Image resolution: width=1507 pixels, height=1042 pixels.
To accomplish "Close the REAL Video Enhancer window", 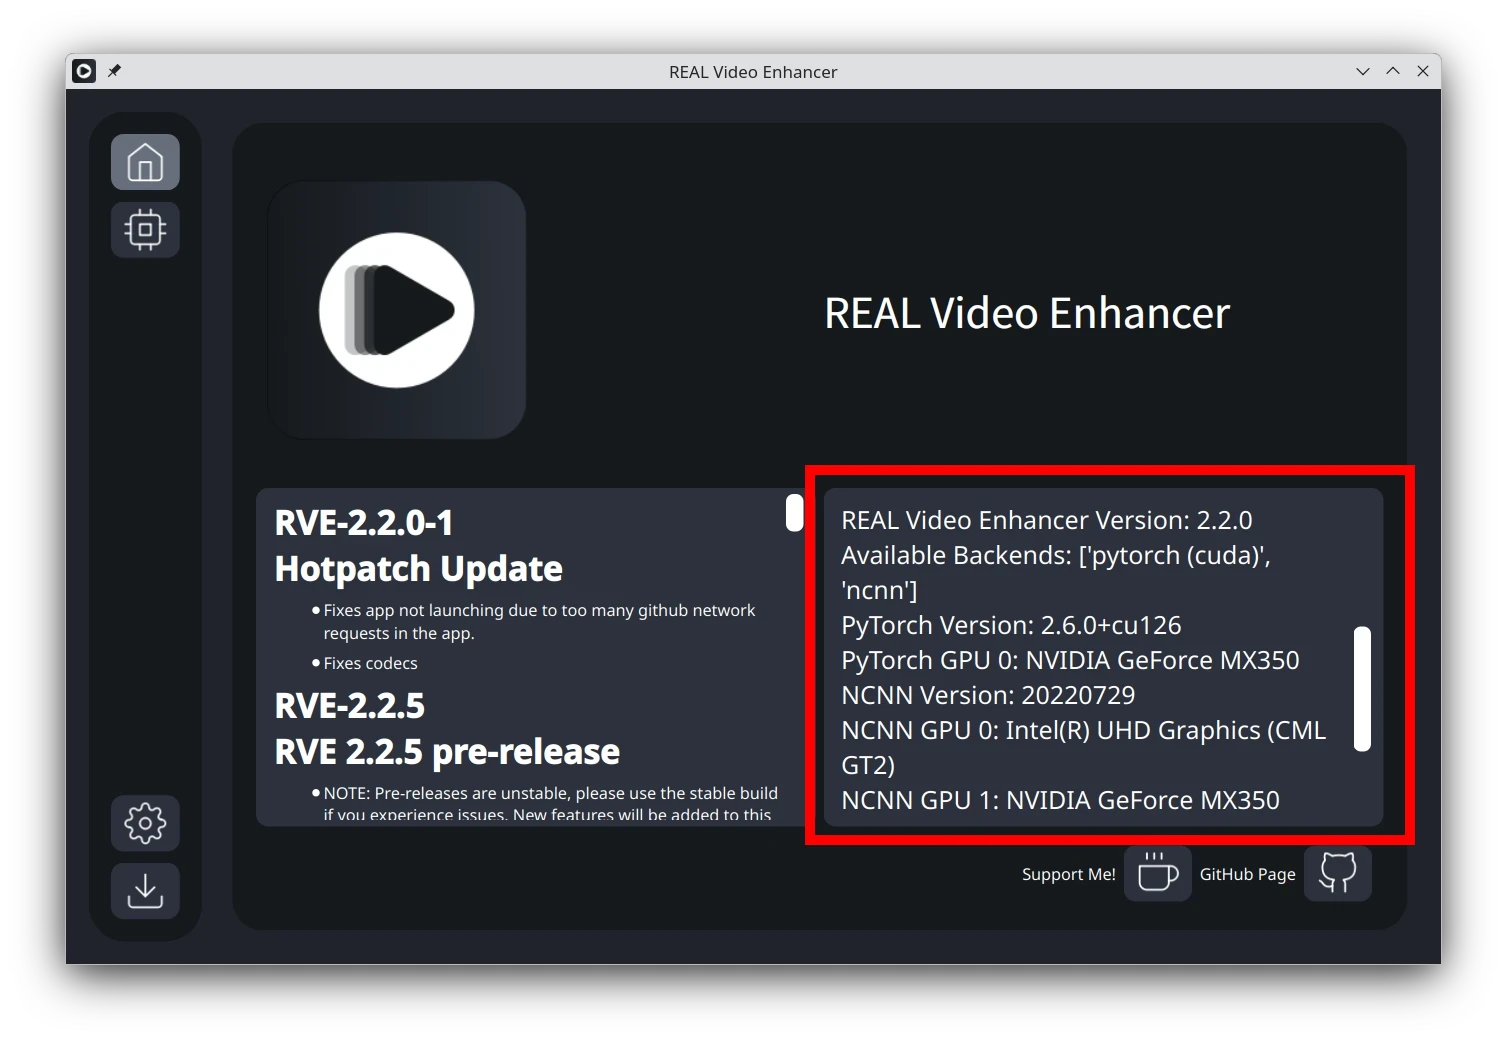I will pyautogui.click(x=1422, y=71).
